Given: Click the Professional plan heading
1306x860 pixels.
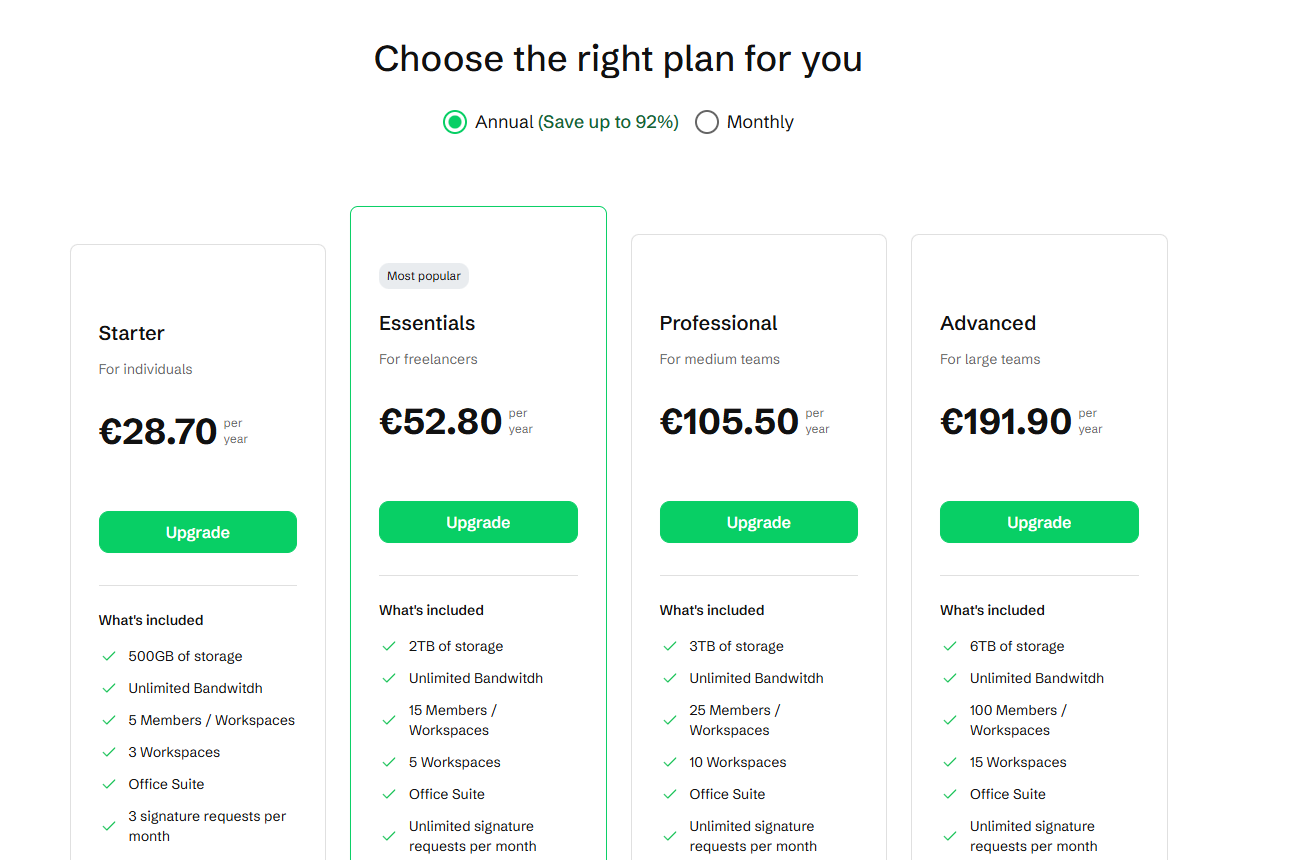Looking at the screenshot, I should coord(718,323).
